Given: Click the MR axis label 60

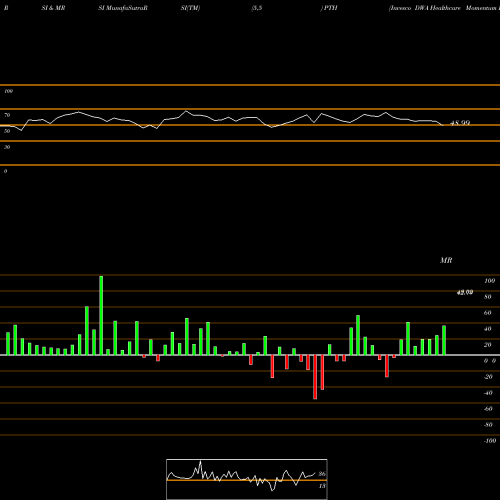Looking at the screenshot, I should (x=488, y=313).
